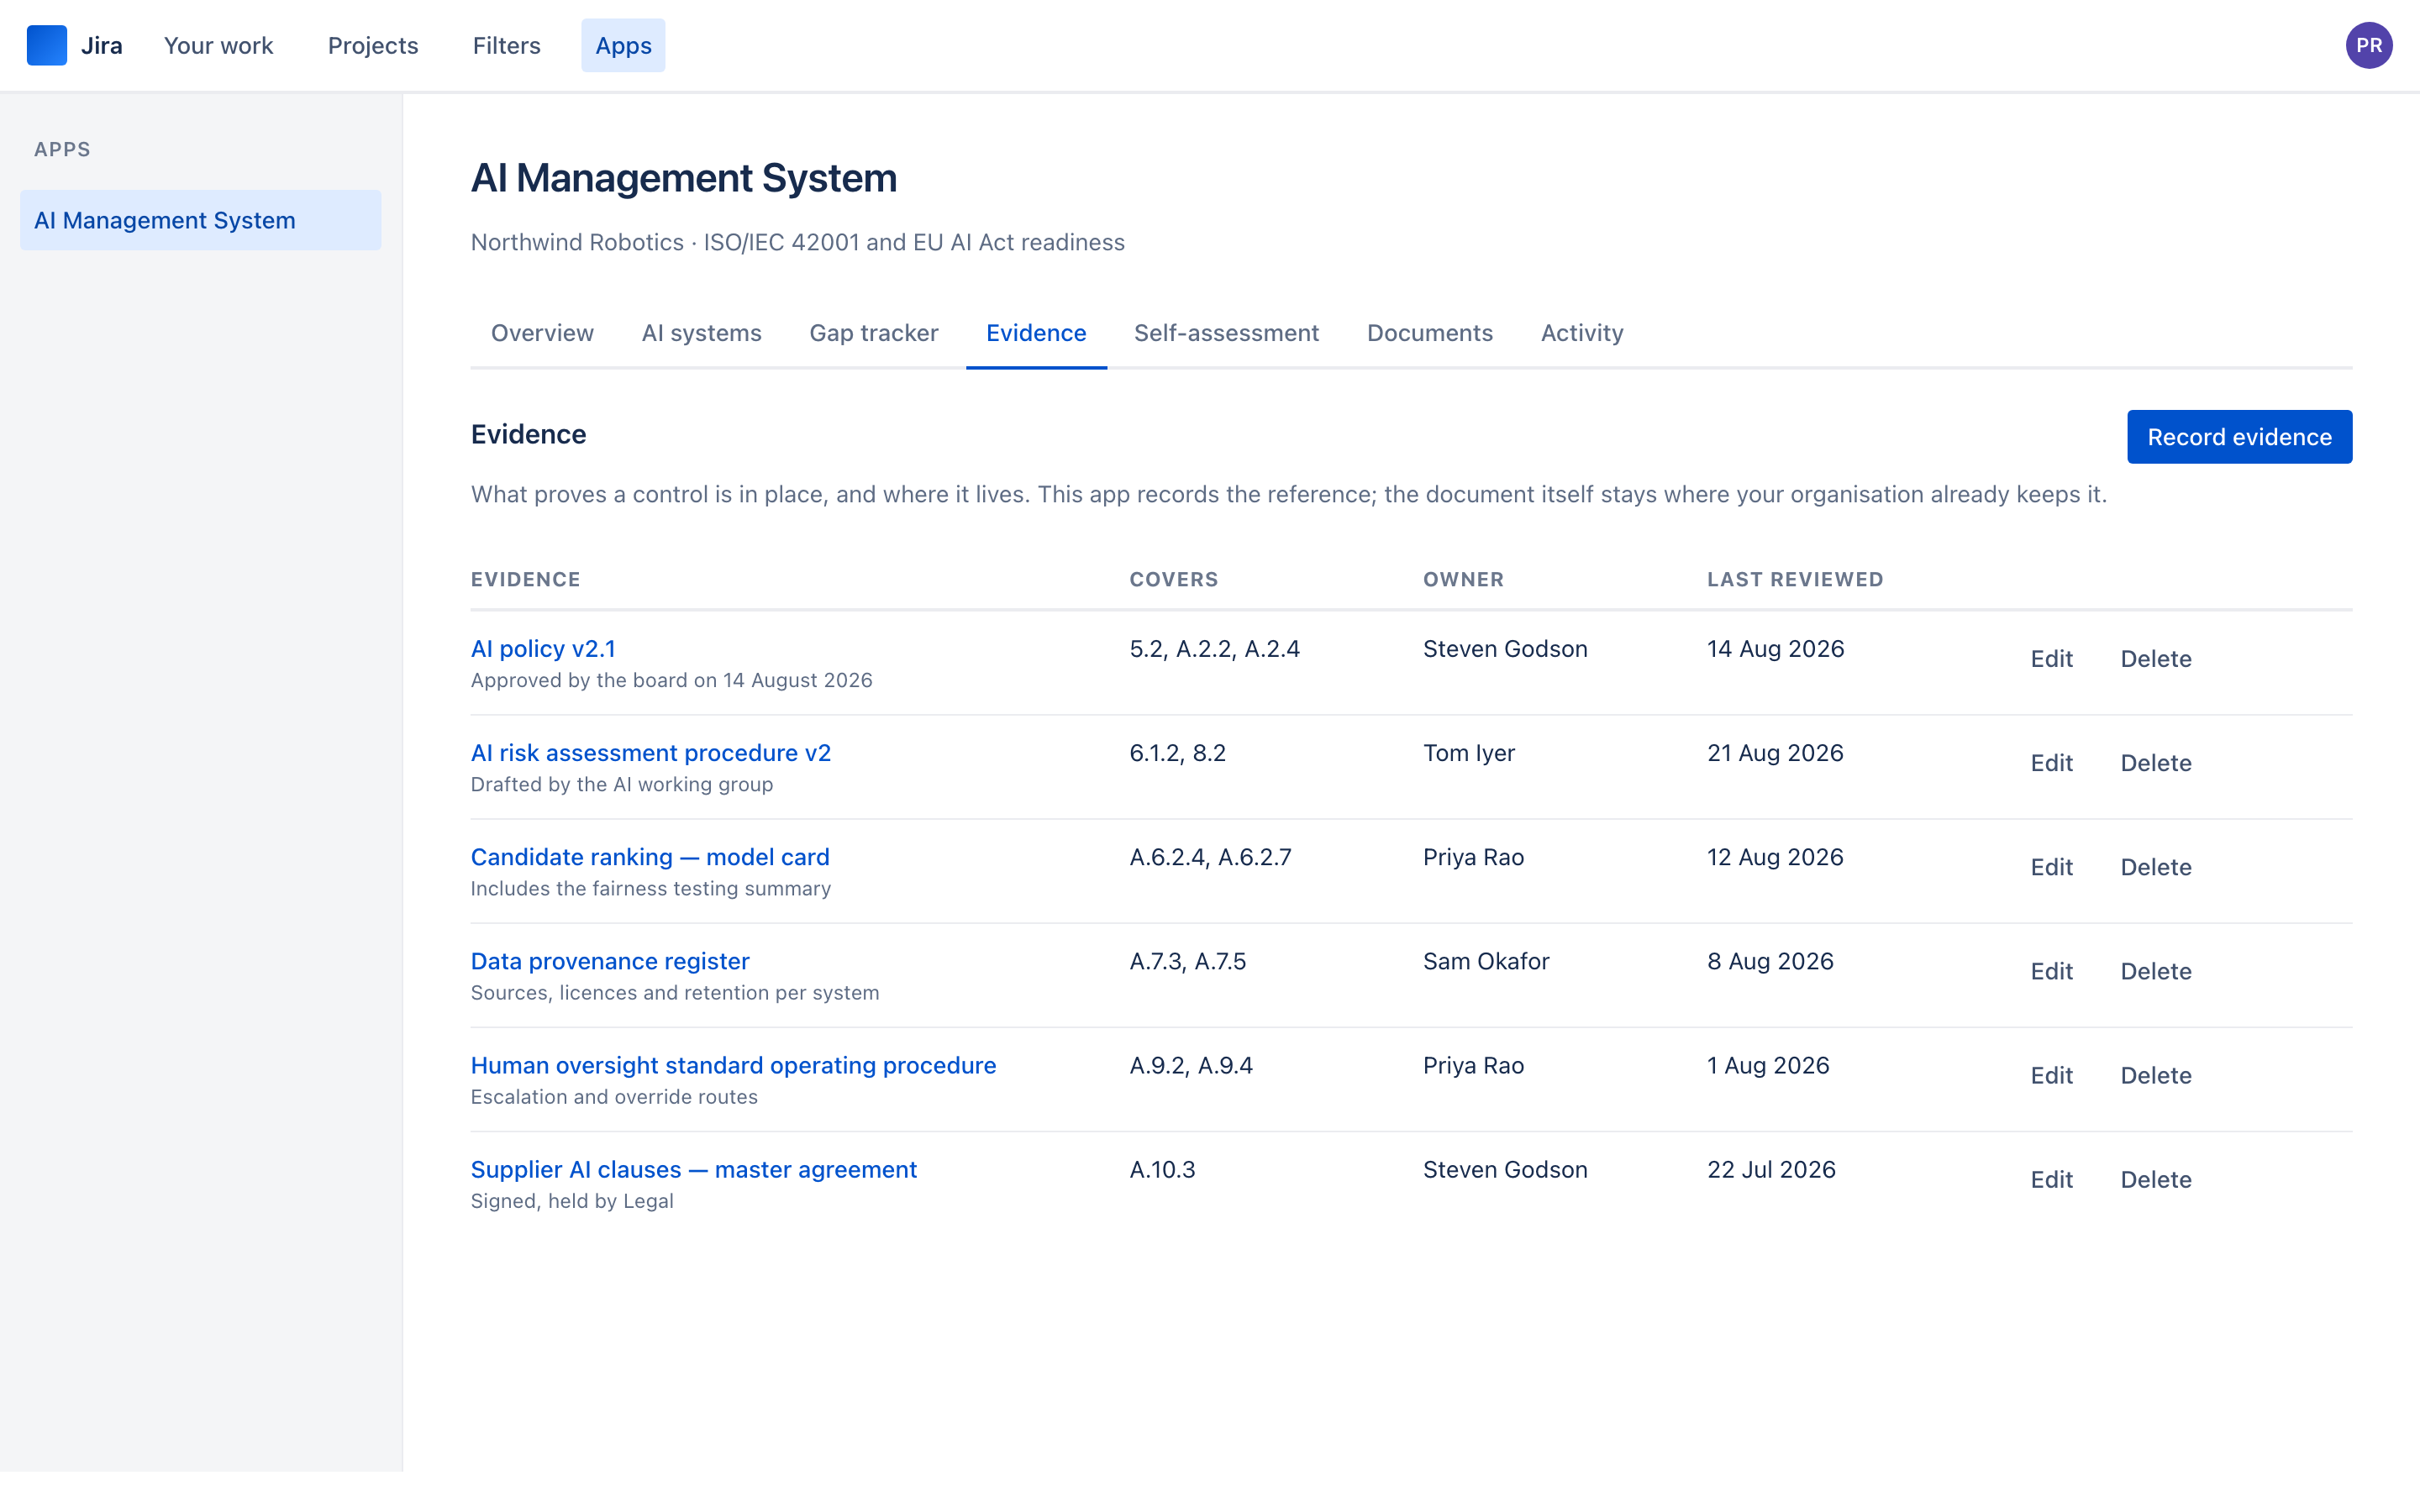
Task: Switch to the Gap tracker tab
Action: (873, 333)
